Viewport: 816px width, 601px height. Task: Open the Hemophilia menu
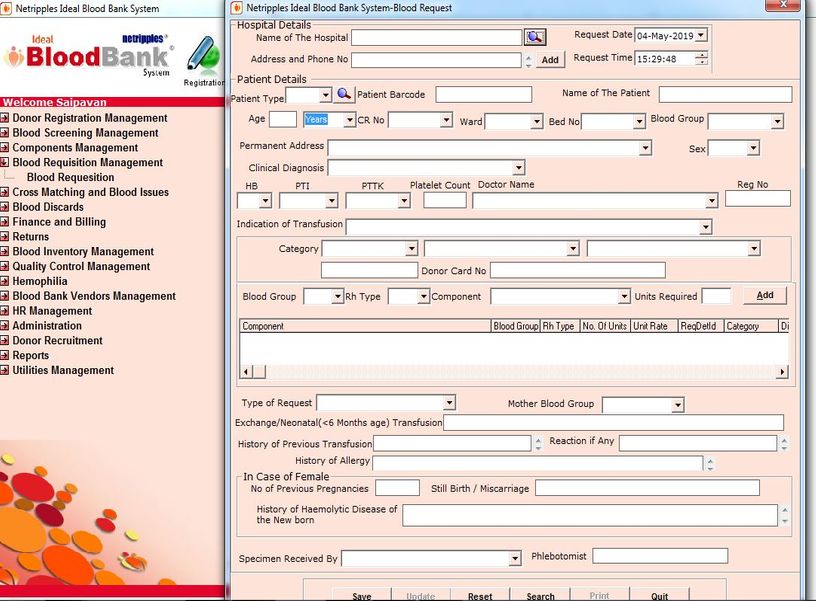pyautogui.click(x=40, y=281)
